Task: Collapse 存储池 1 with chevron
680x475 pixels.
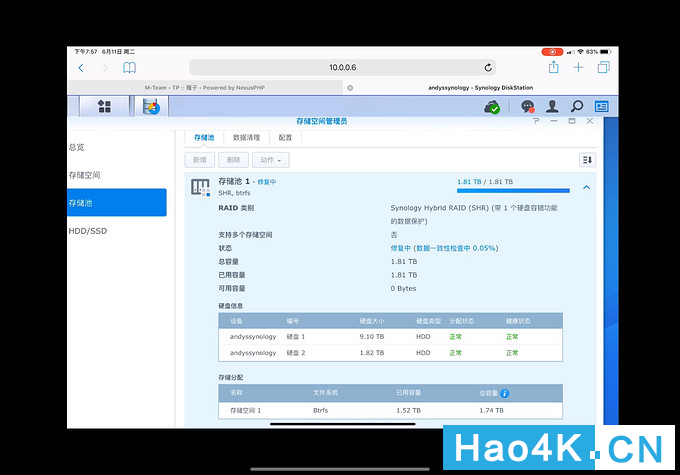Action: 586,187
